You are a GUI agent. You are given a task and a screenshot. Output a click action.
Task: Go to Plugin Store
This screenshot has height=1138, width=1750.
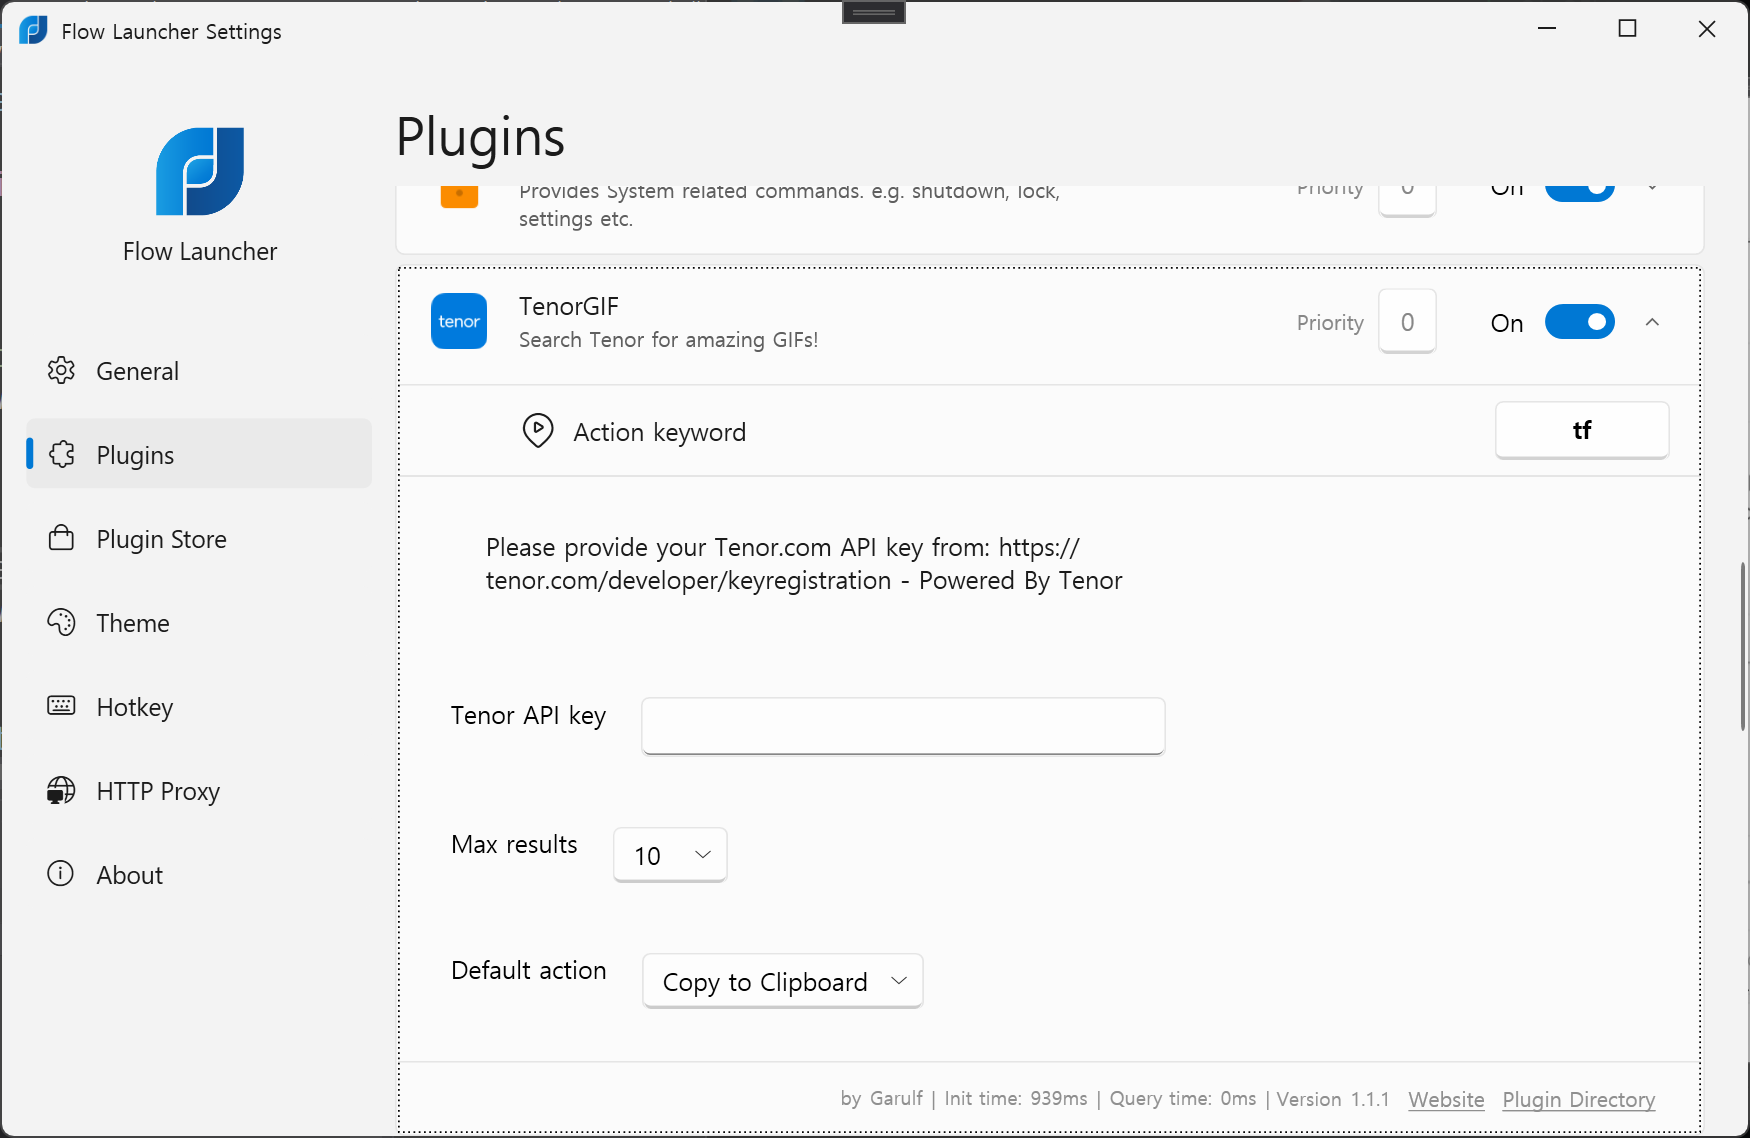[x=199, y=538]
